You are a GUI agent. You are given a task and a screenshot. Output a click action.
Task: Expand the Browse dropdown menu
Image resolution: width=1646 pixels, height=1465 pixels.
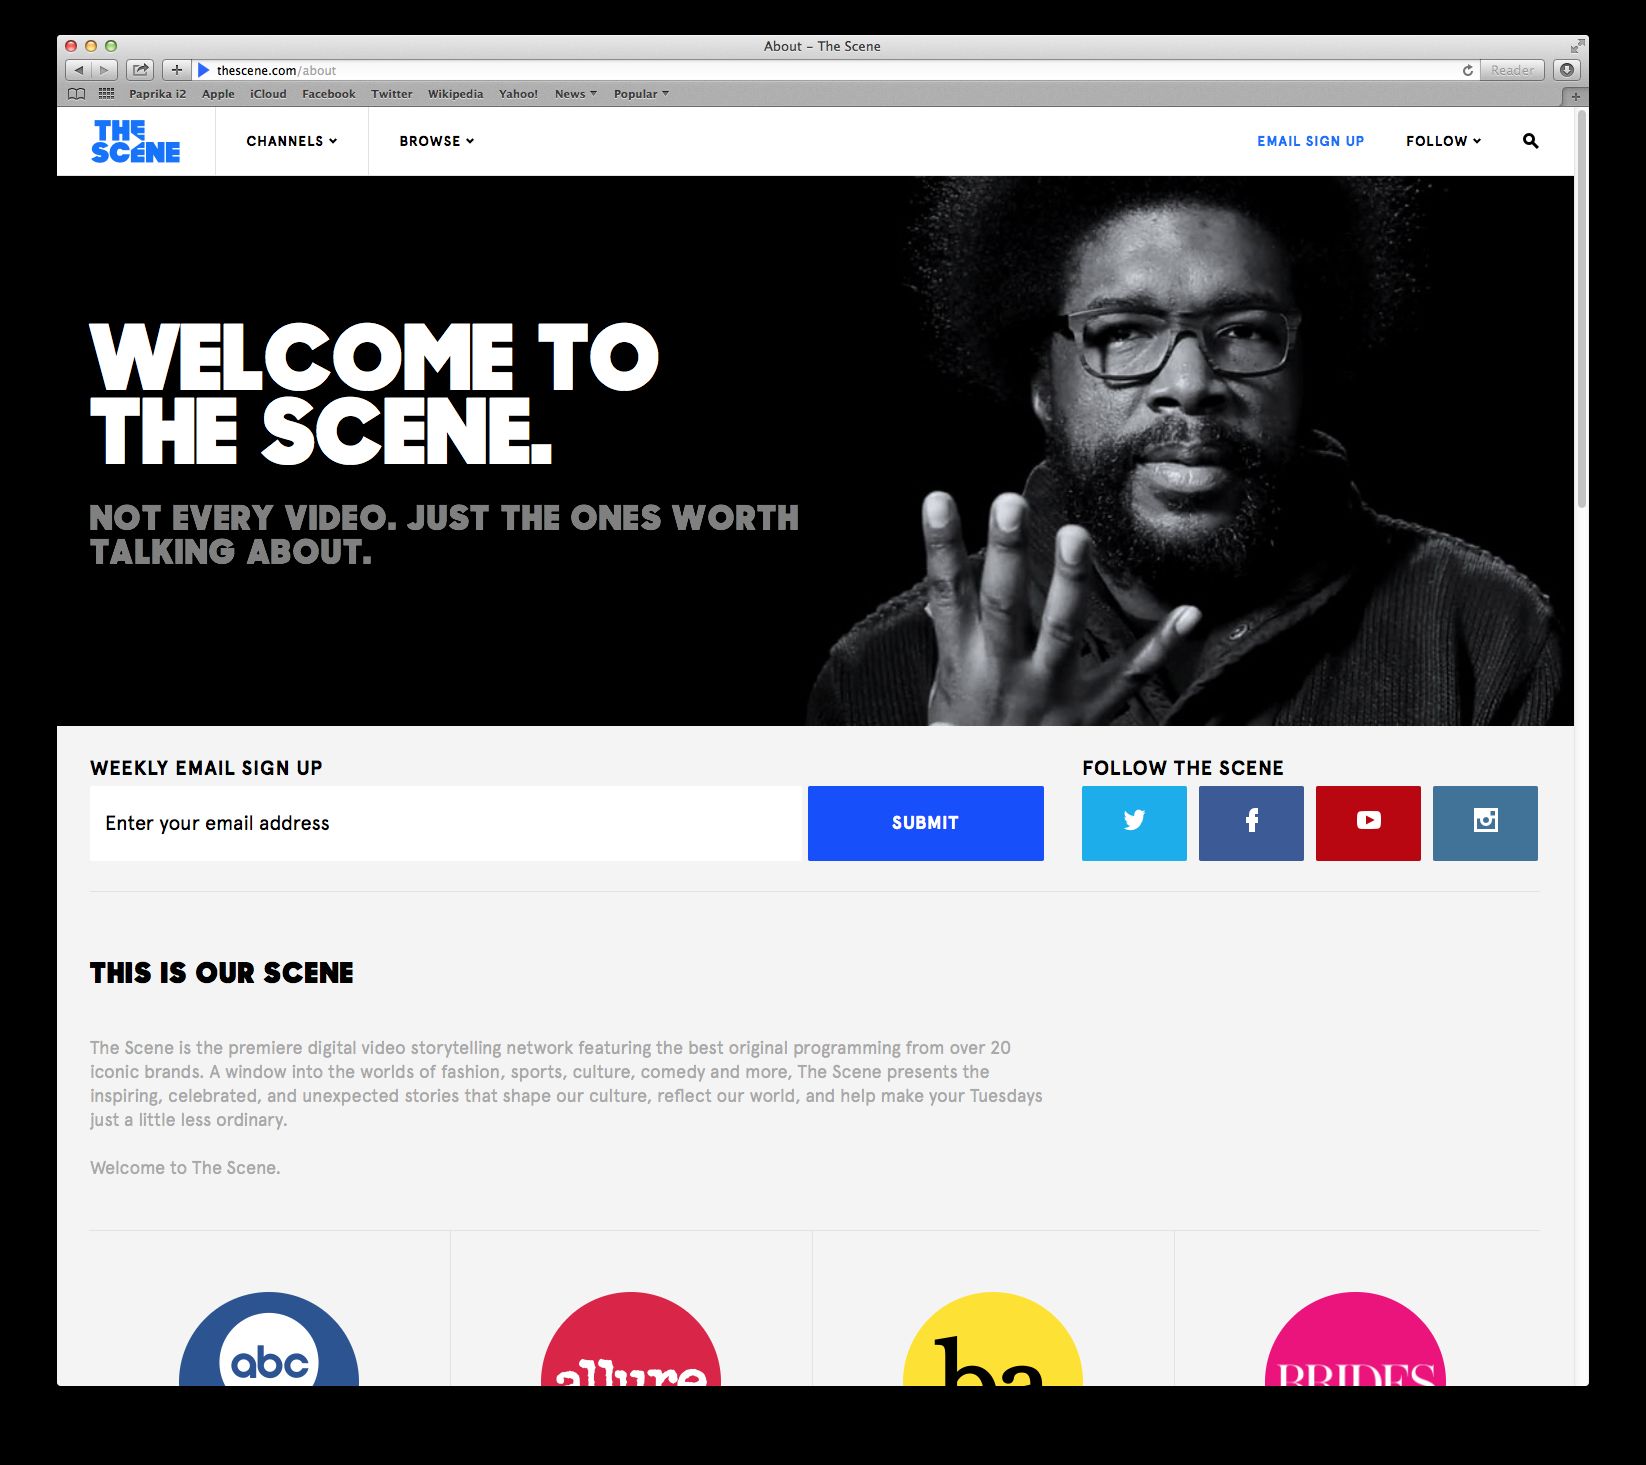437,141
